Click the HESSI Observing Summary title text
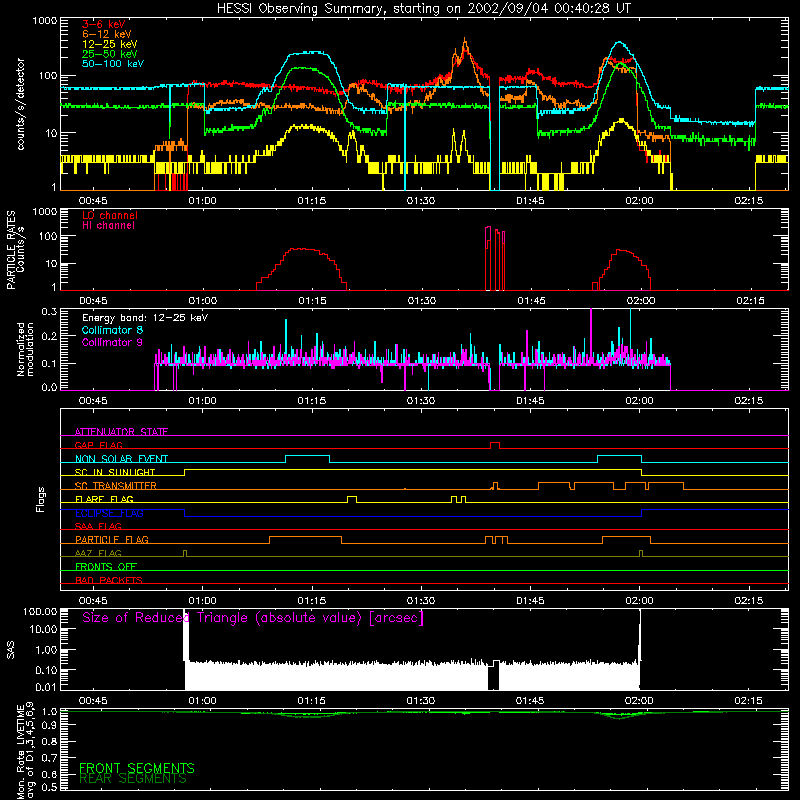Viewport: 800px width, 800px height. 424,9
